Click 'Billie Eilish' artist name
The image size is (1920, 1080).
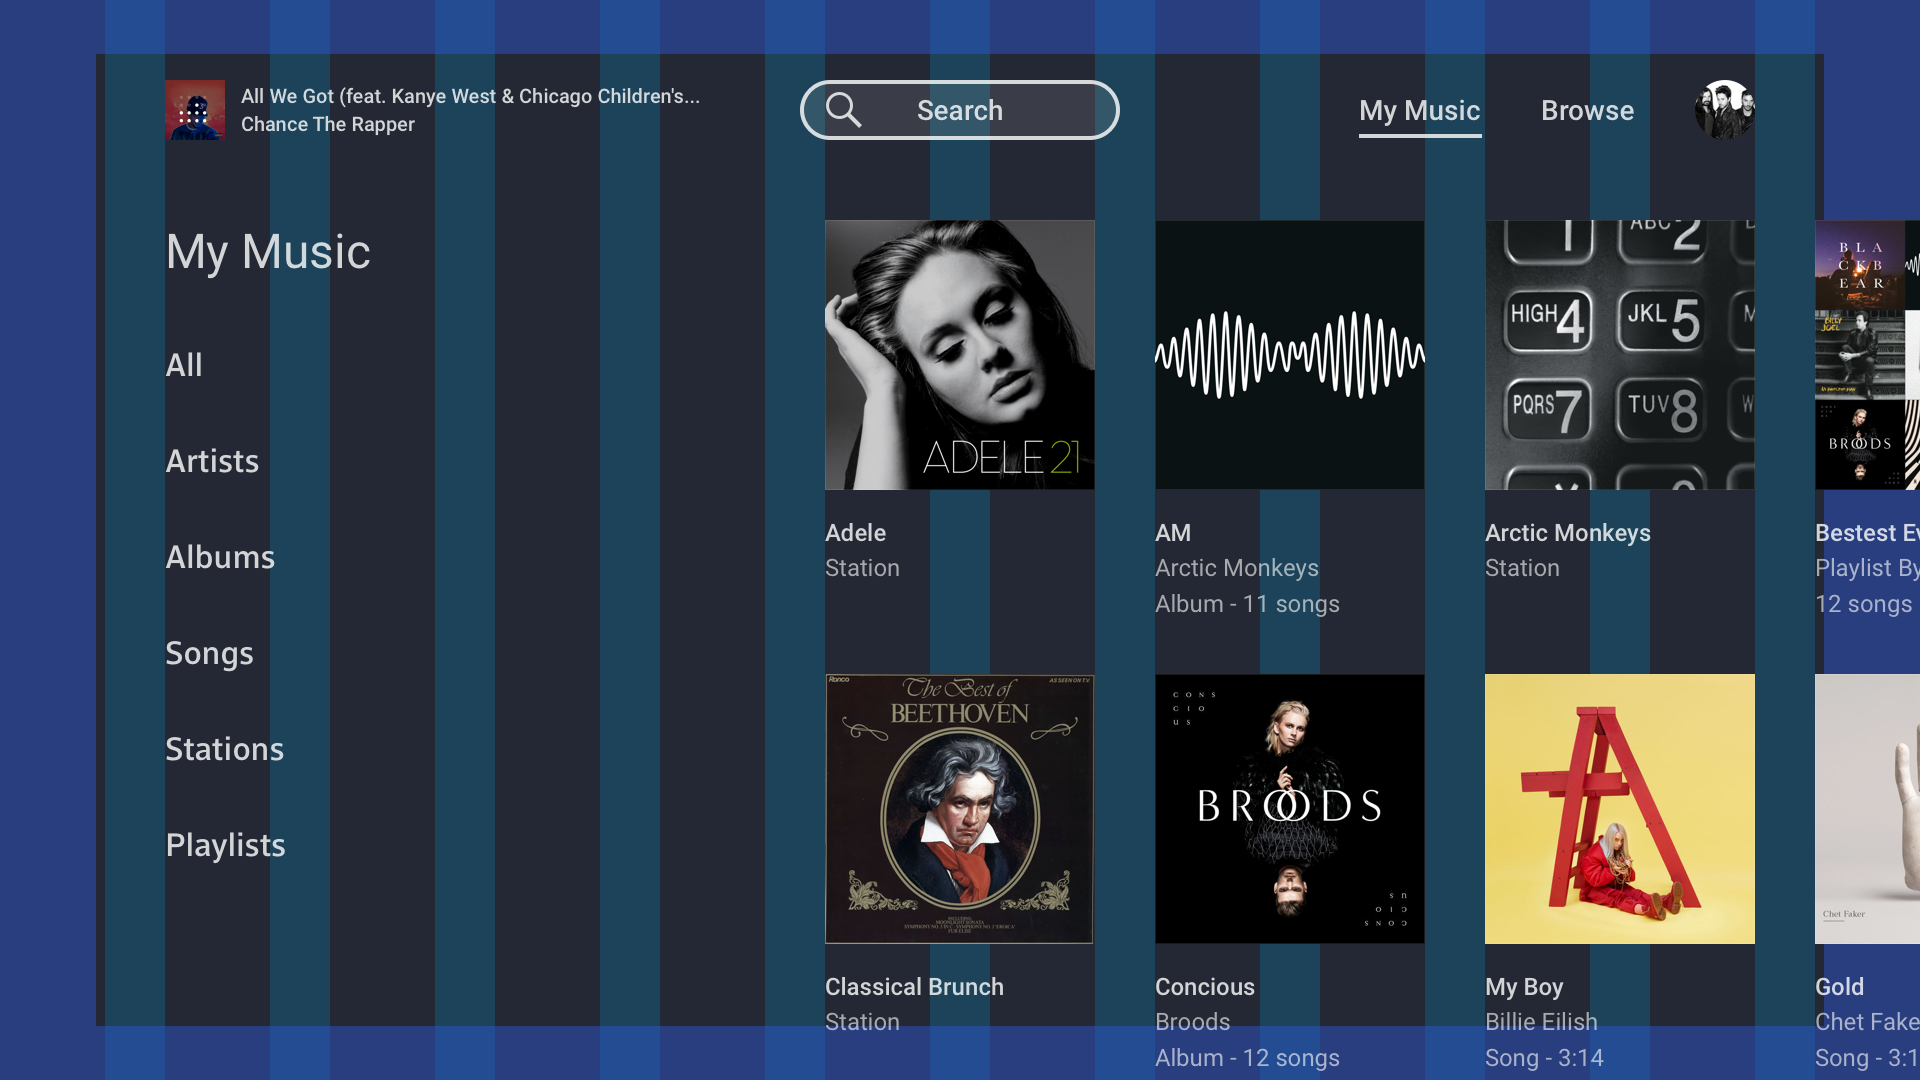[1541, 1022]
